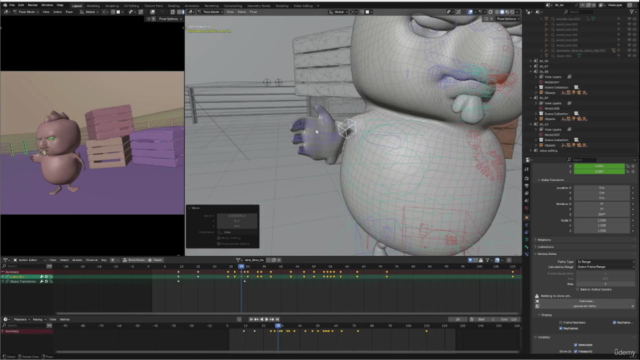Open the View Layer properties tab icon
The image size is (640, 360).
point(527,193)
